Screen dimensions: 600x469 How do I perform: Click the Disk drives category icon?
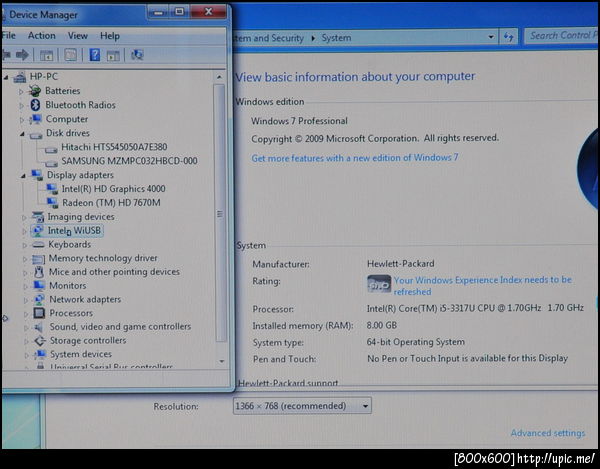(x=36, y=135)
